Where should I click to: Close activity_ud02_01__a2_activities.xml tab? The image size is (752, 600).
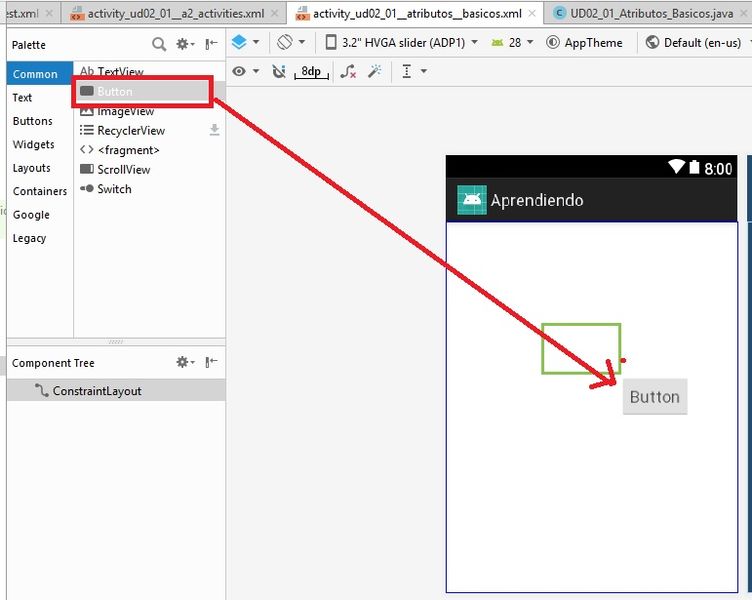(x=275, y=13)
